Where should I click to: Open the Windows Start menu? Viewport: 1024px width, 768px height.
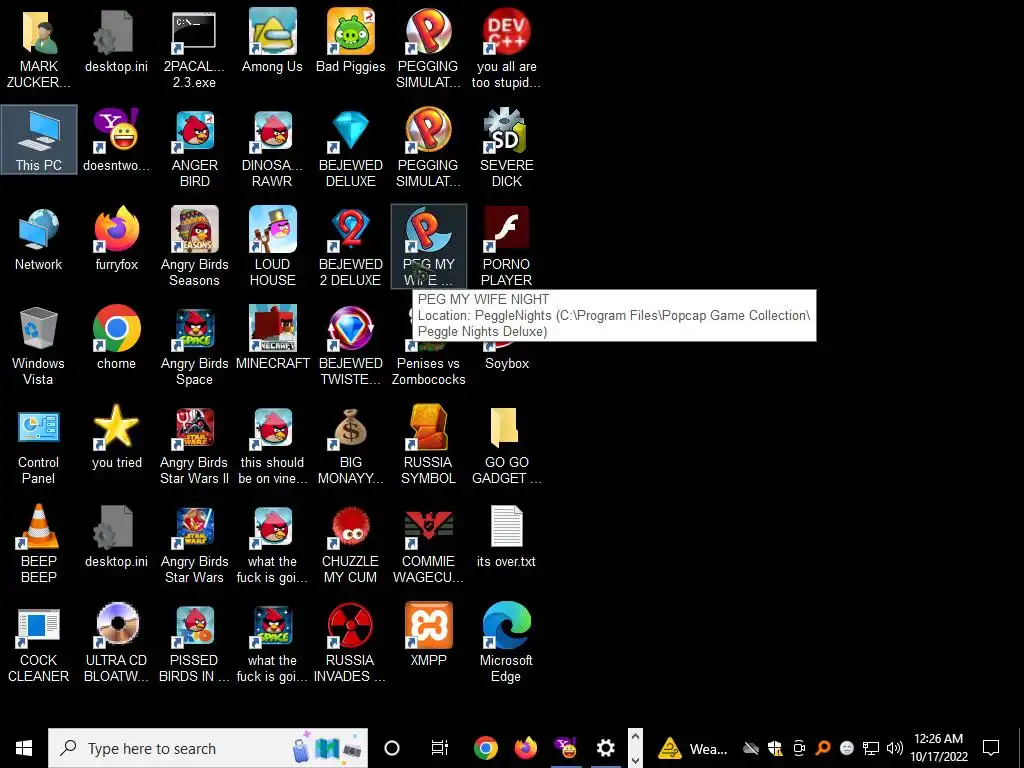(x=24, y=748)
